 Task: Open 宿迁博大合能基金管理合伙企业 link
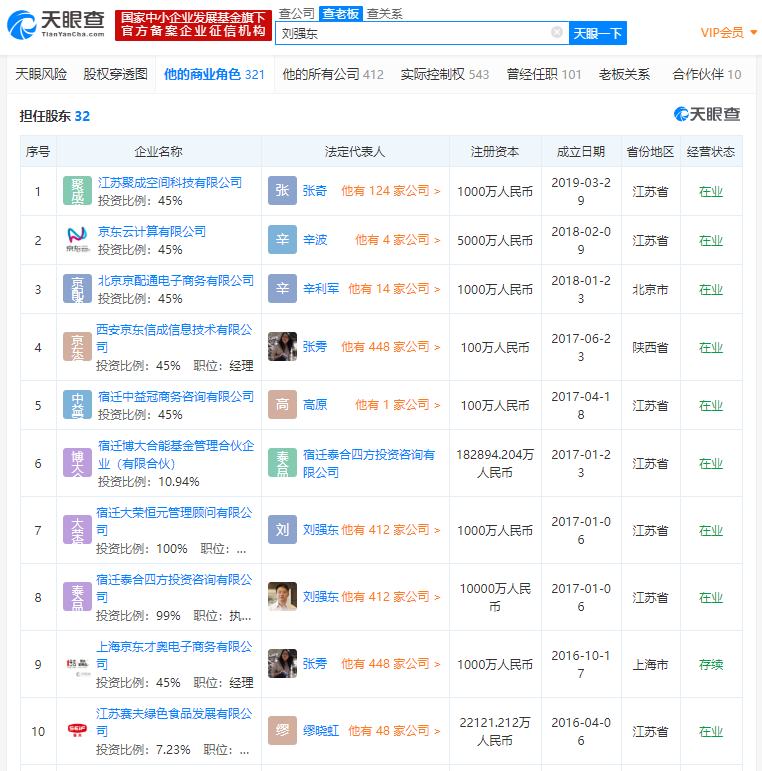point(176,454)
